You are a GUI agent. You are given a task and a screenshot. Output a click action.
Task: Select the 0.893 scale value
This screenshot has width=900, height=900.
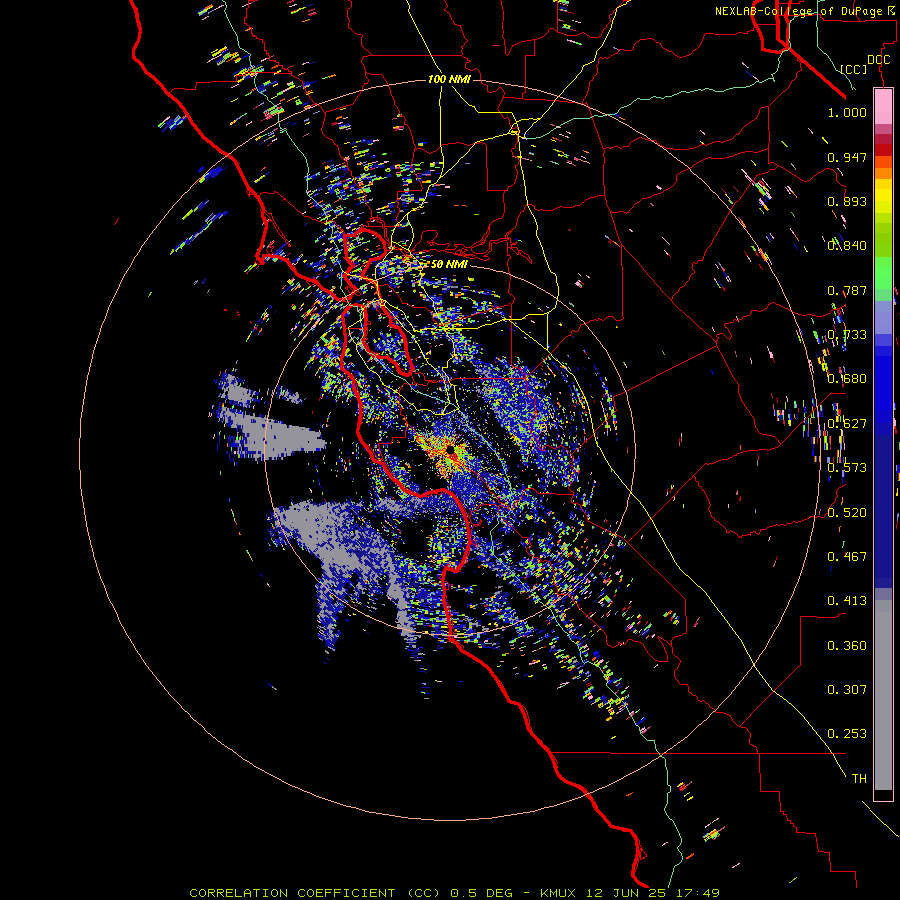(847, 201)
